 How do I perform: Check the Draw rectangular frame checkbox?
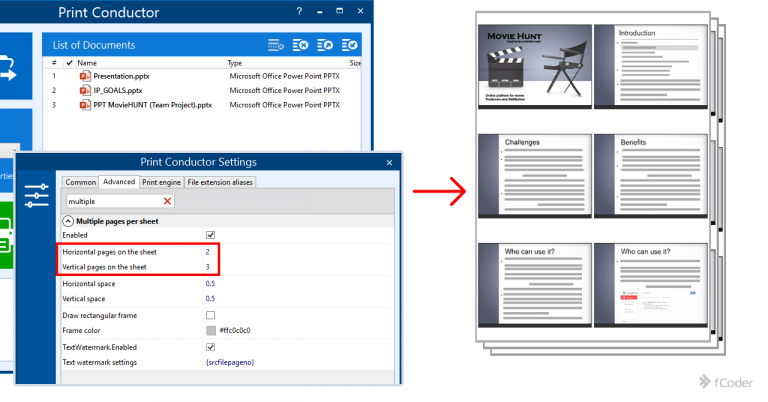211,315
